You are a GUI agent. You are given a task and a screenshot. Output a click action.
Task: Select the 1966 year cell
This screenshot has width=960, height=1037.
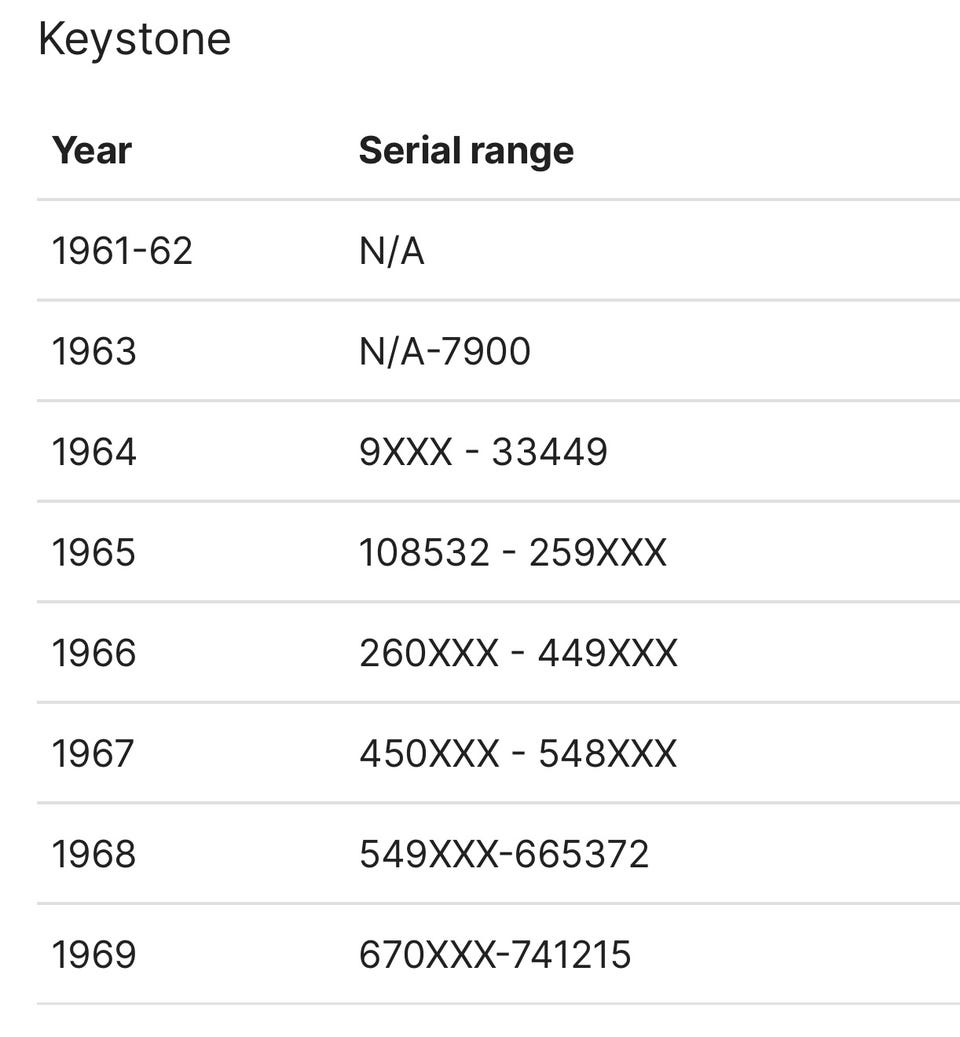tap(94, 653)
